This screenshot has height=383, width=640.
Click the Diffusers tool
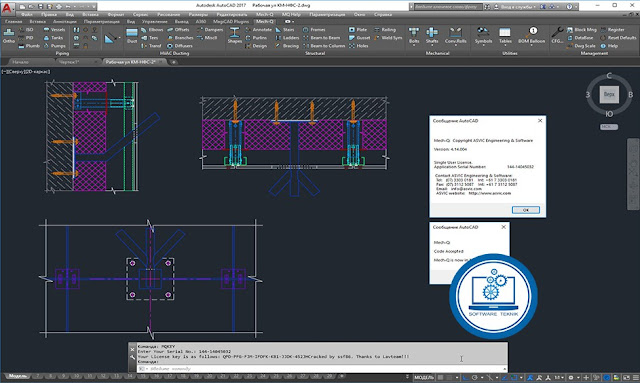(x=180, y=46)
